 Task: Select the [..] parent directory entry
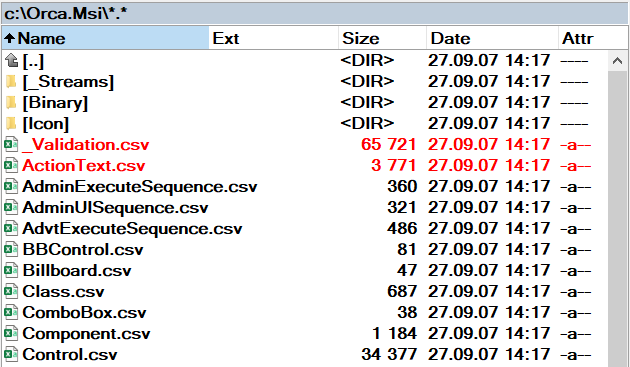33,61
